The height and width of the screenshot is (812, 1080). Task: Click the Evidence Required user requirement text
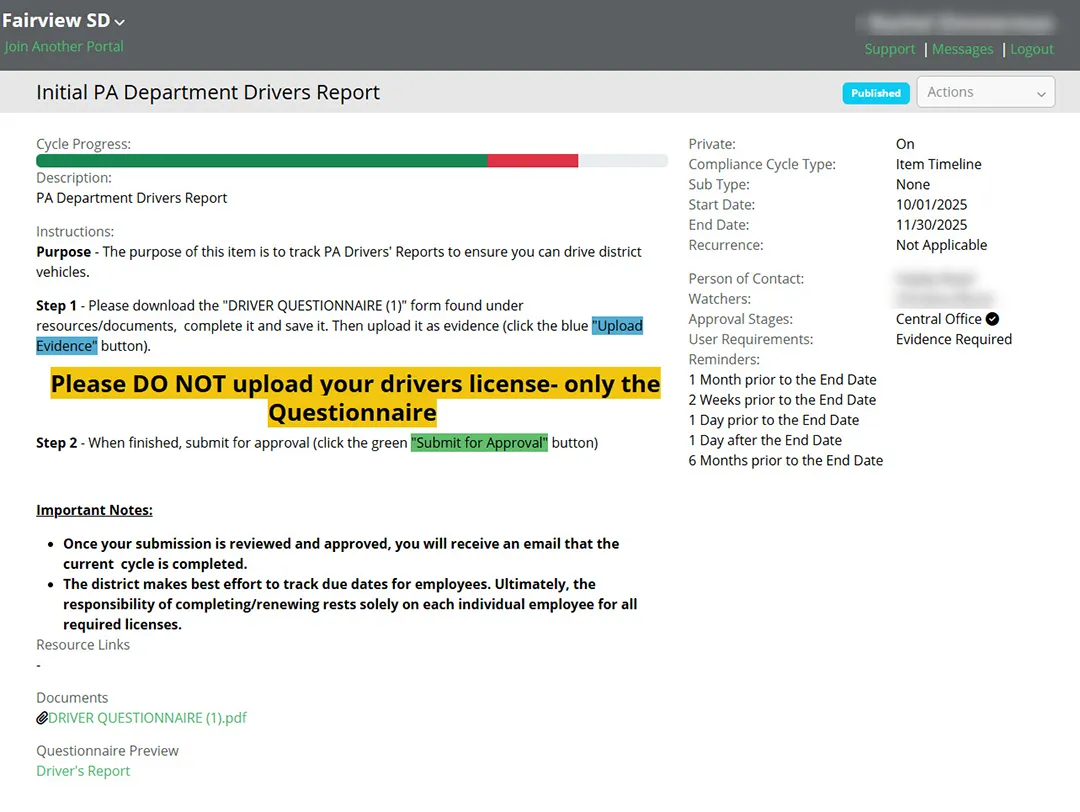pyautogui.click(x=953, y=339)
